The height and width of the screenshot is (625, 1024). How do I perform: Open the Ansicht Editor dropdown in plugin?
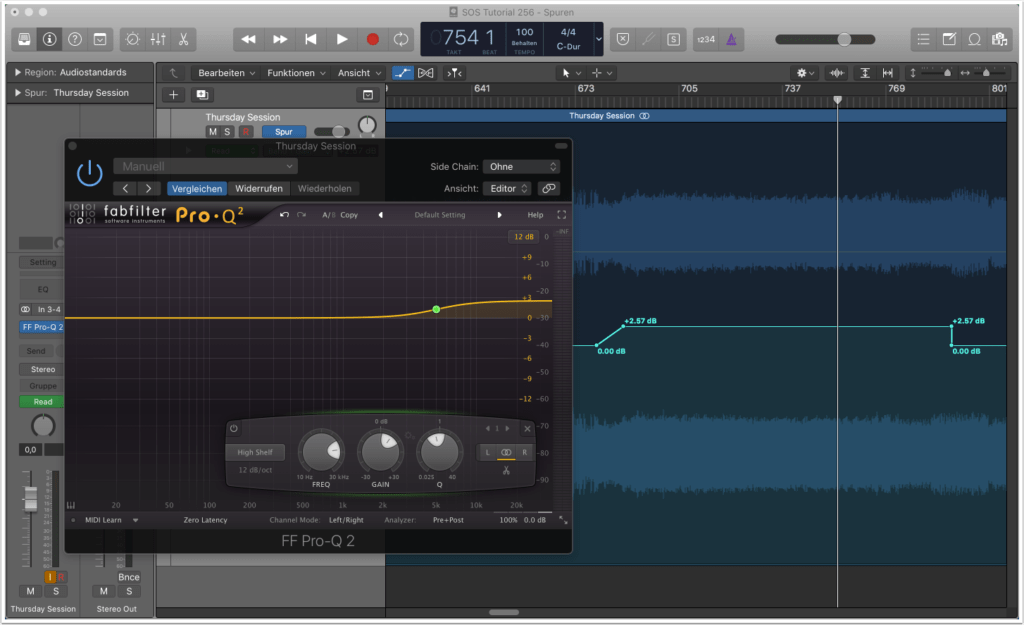point(507,188)
